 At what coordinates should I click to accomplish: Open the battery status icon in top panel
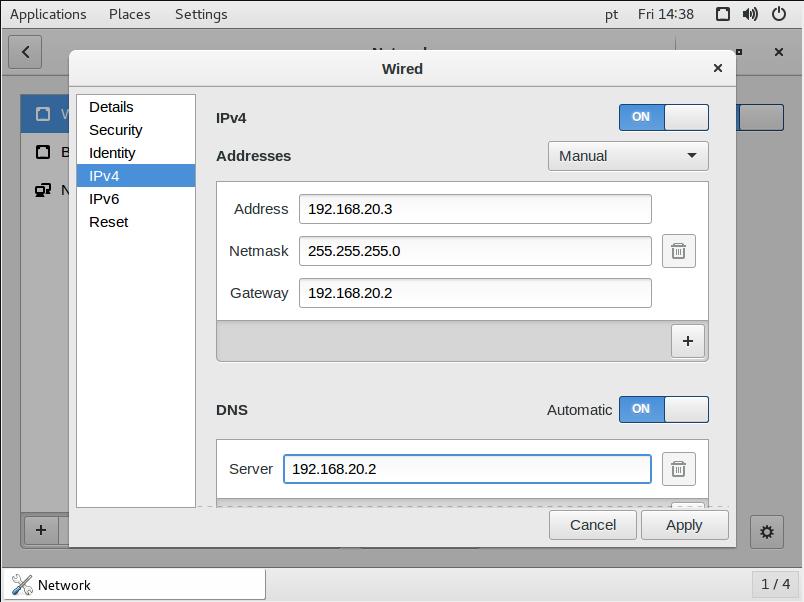pos(778,14)
